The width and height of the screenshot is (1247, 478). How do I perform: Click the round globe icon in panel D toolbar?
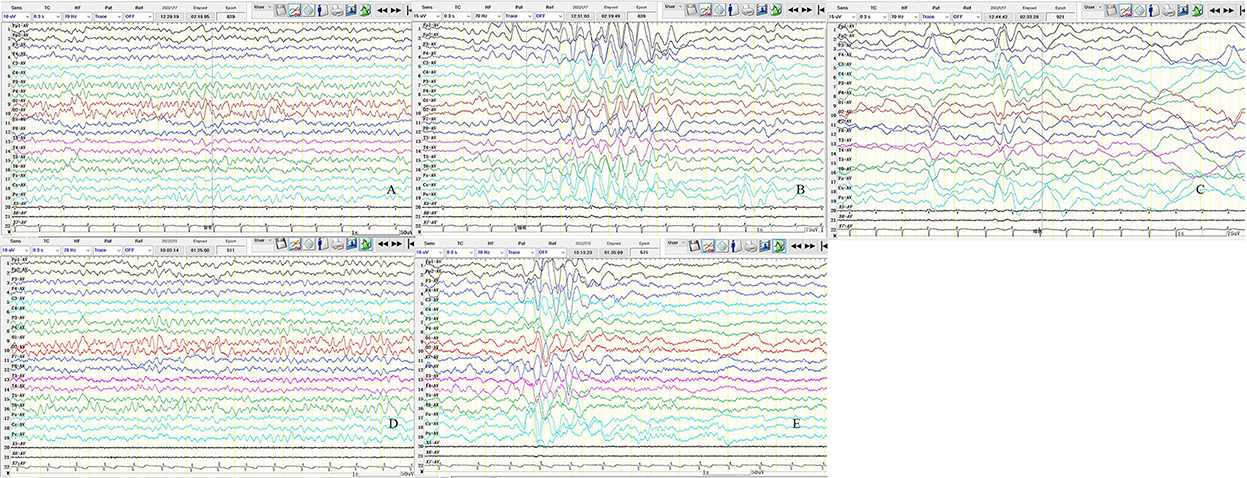point(309,243)
